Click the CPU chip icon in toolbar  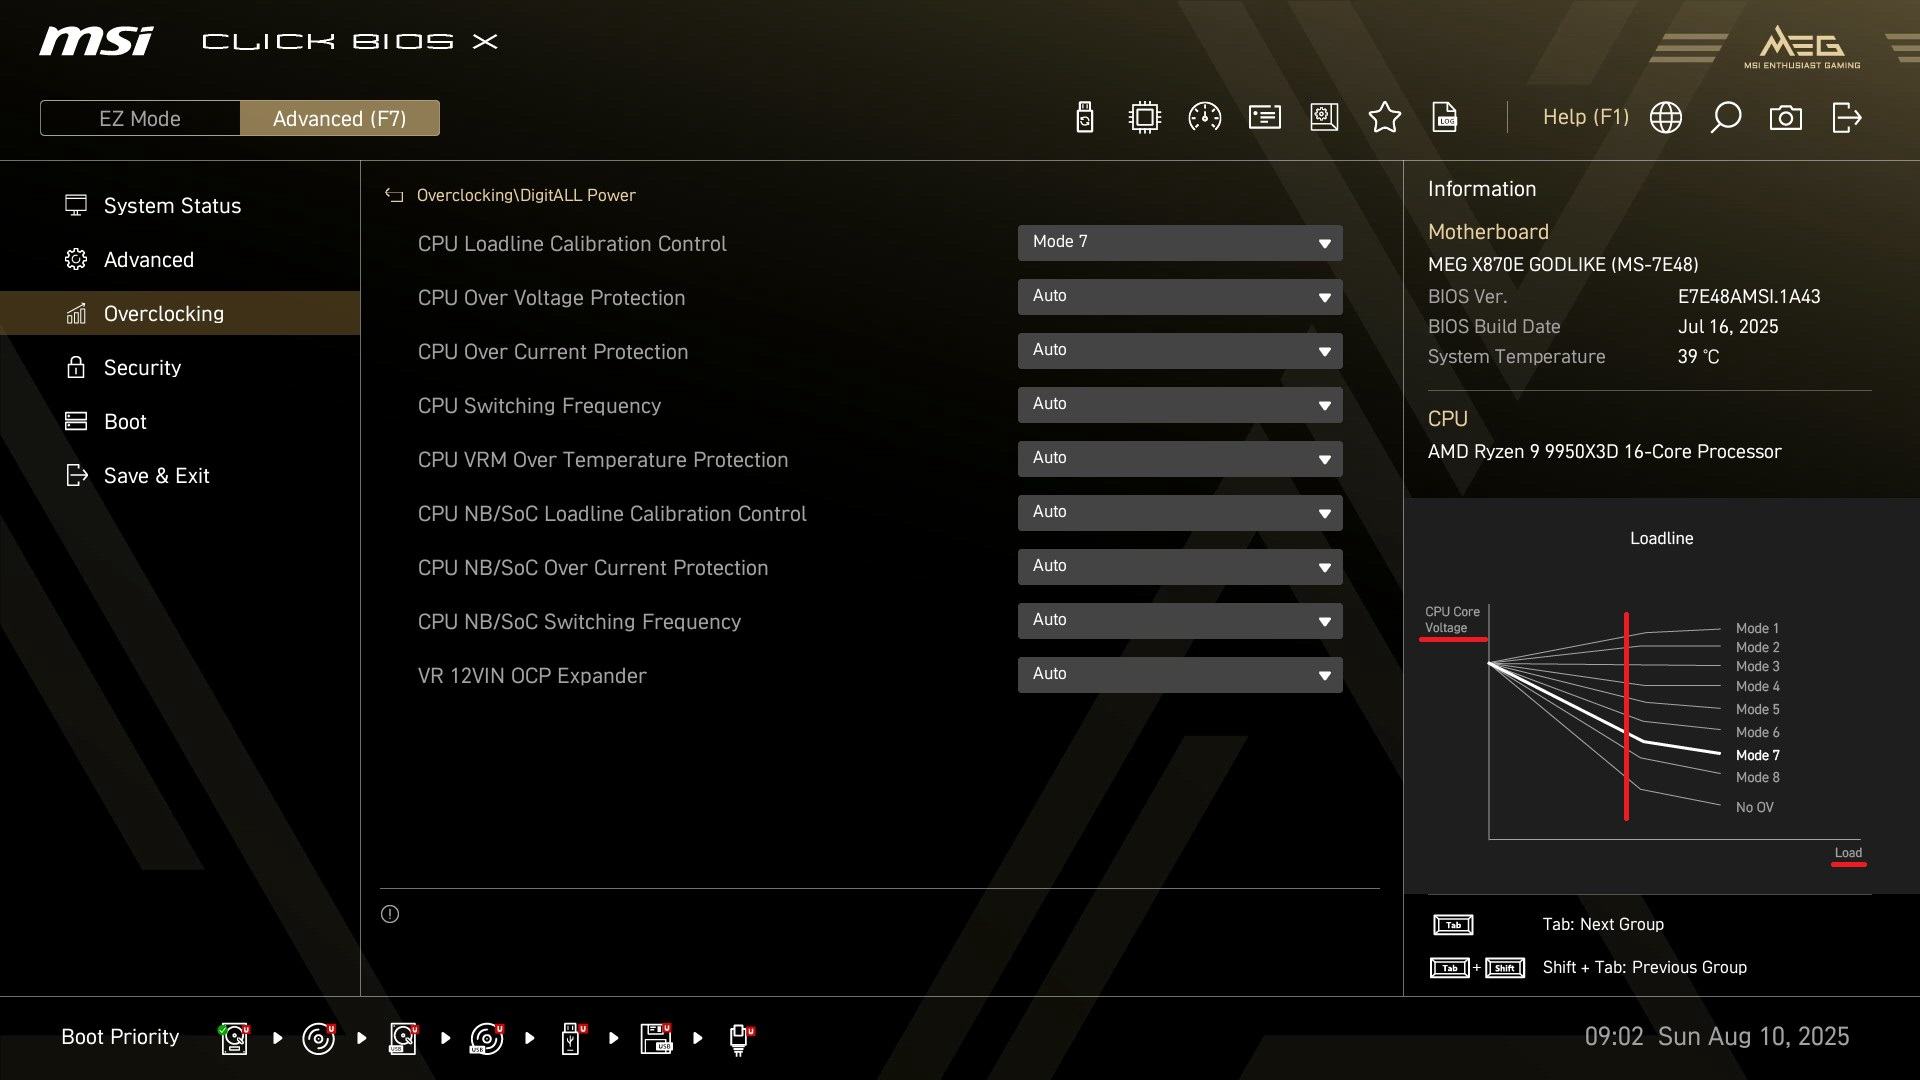1144,118
